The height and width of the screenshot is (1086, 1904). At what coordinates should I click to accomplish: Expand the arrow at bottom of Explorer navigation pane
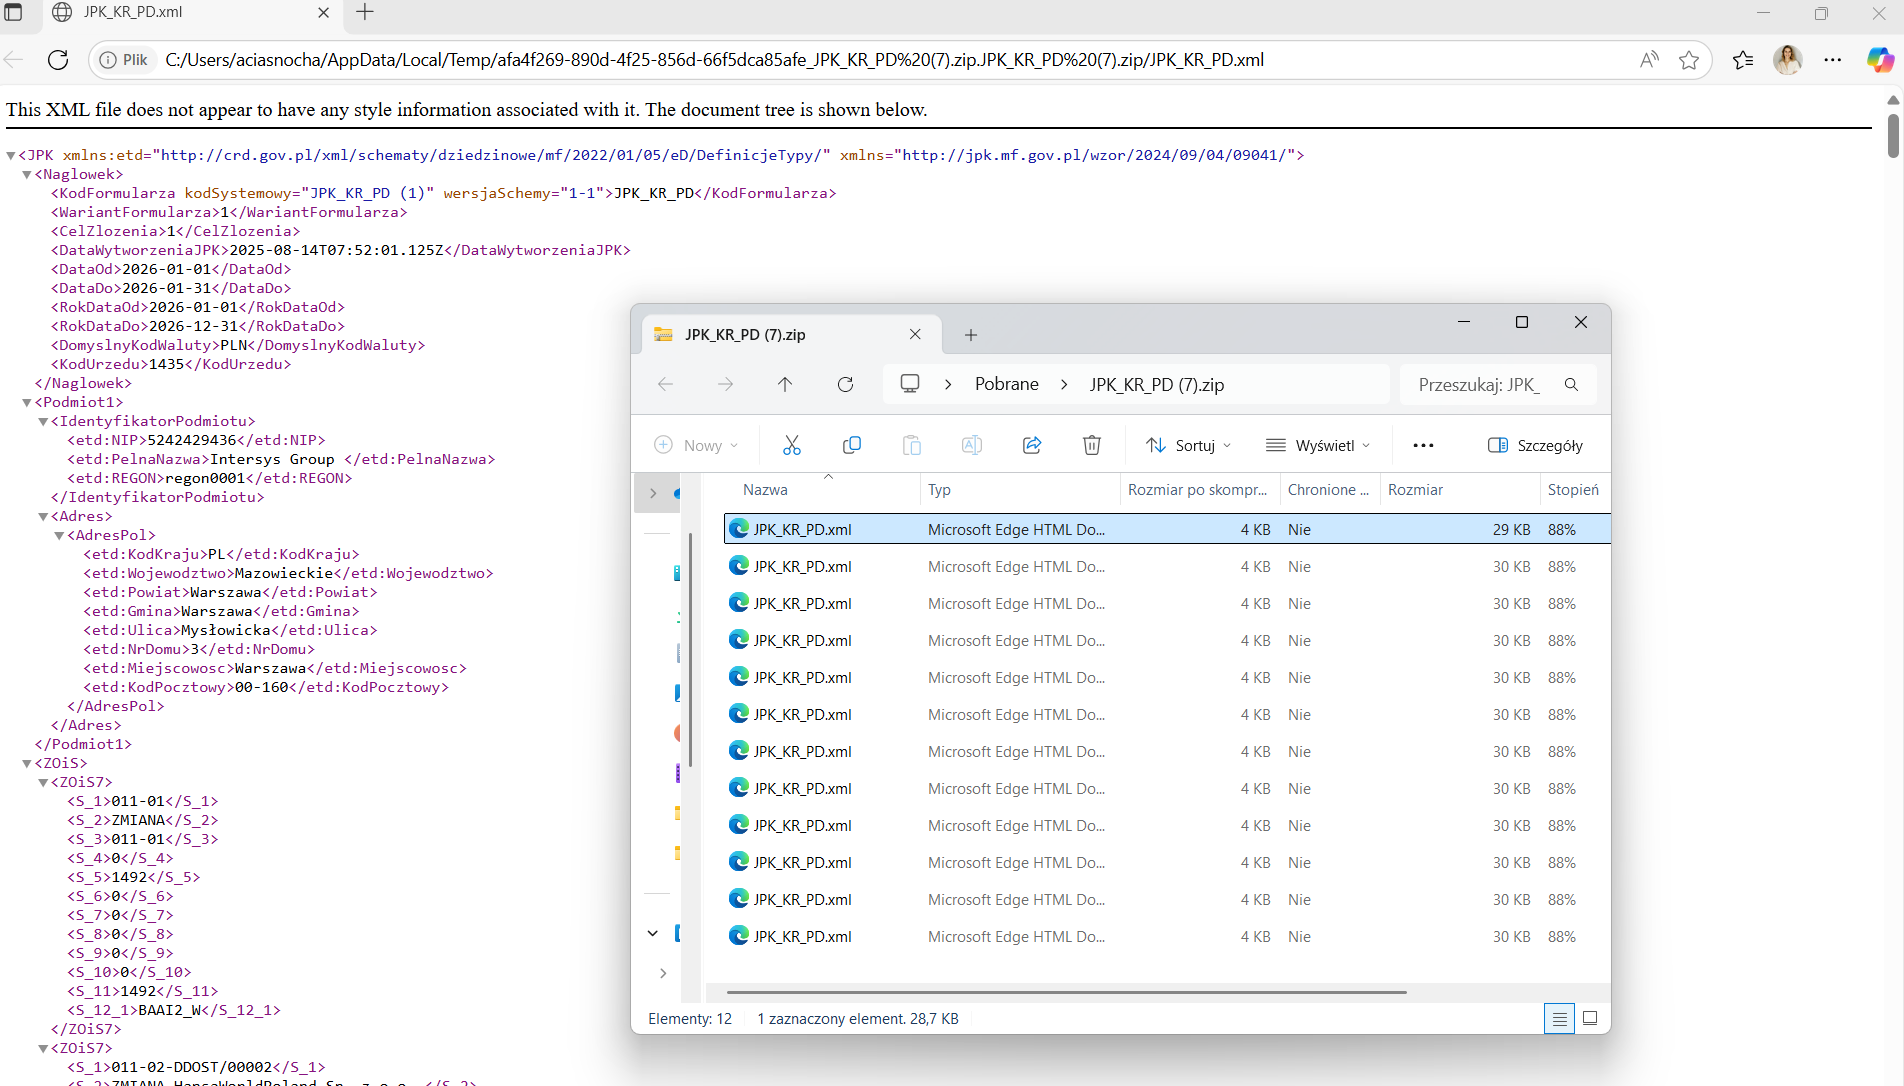(x=663, y=972)
